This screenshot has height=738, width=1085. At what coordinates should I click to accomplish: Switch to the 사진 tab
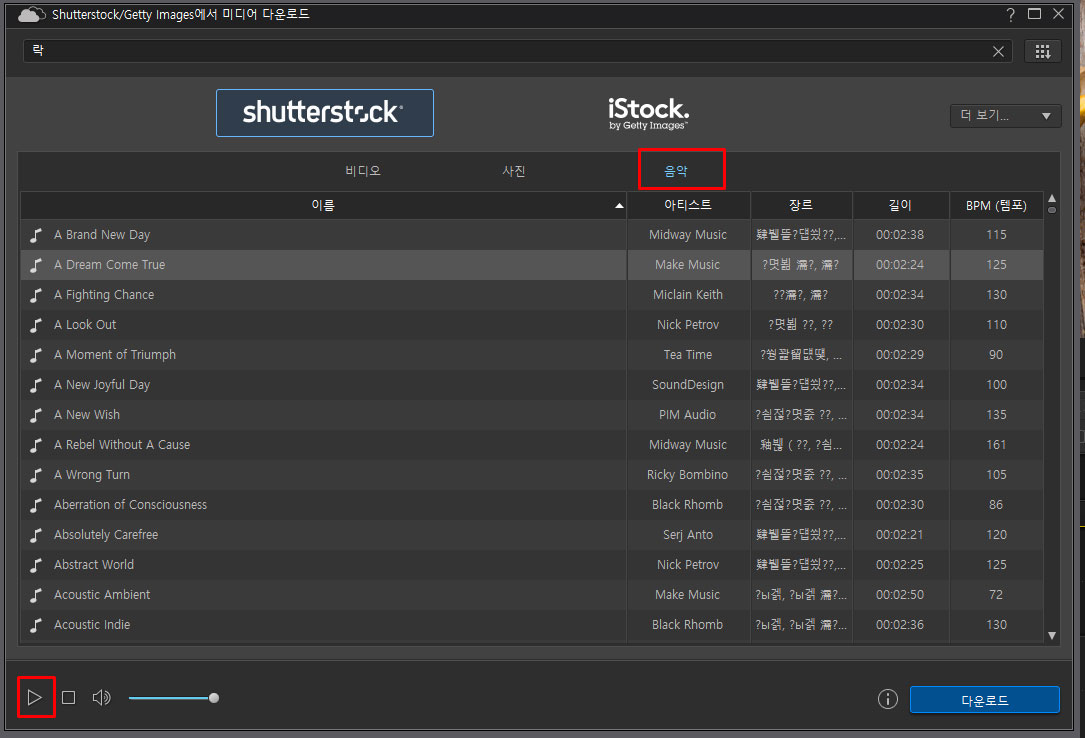513,171
